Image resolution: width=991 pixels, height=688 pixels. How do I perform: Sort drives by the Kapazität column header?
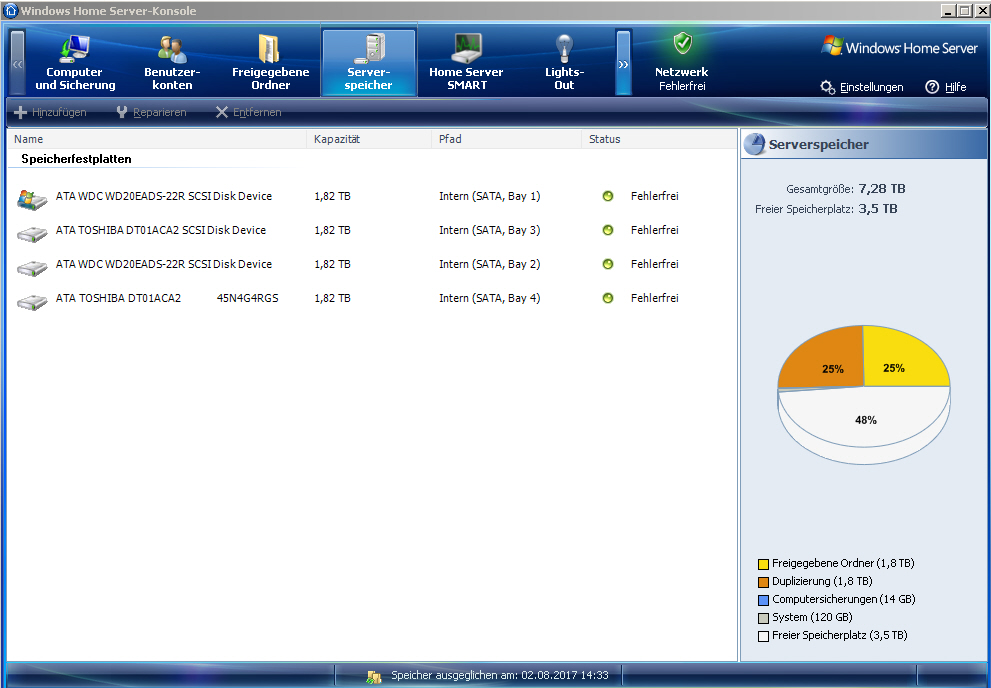pos(336,139)
